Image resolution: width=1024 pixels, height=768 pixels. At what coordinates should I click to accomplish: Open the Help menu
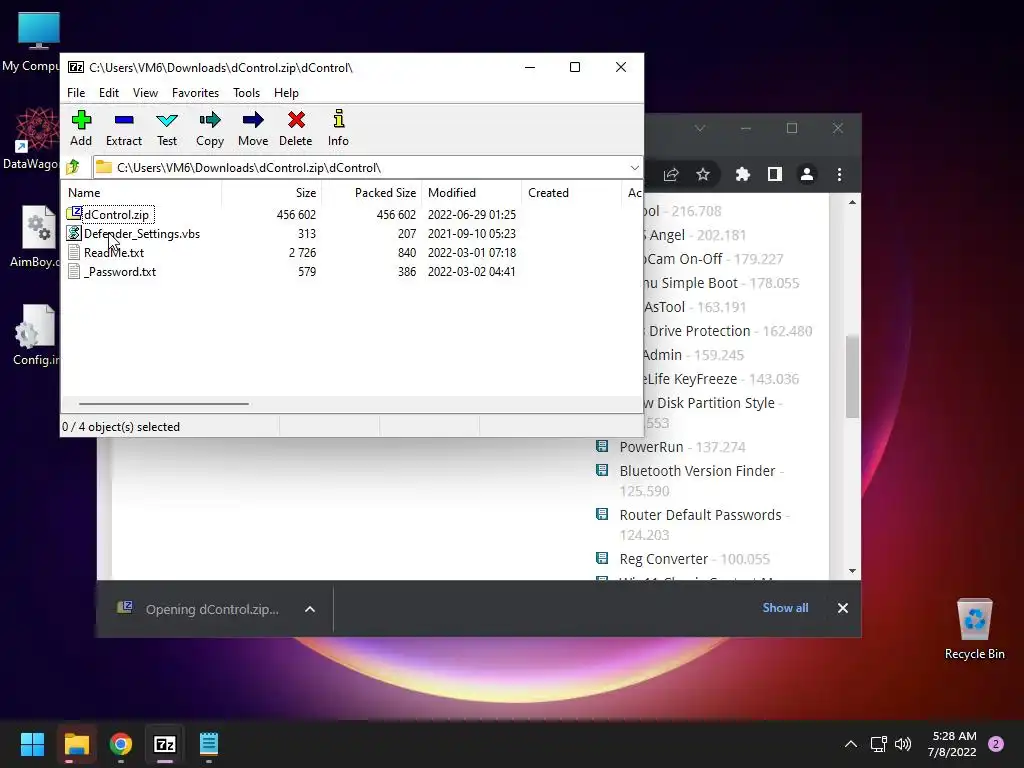286,93
